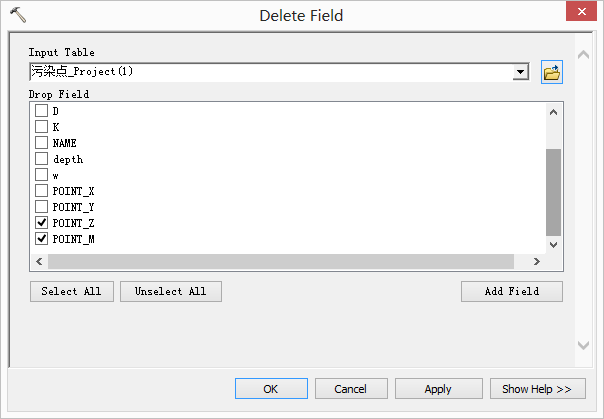Select the POINT_Y field checkbox
Image resolution: width=604 pixels, height=419 pixels.
pos(41,207)
